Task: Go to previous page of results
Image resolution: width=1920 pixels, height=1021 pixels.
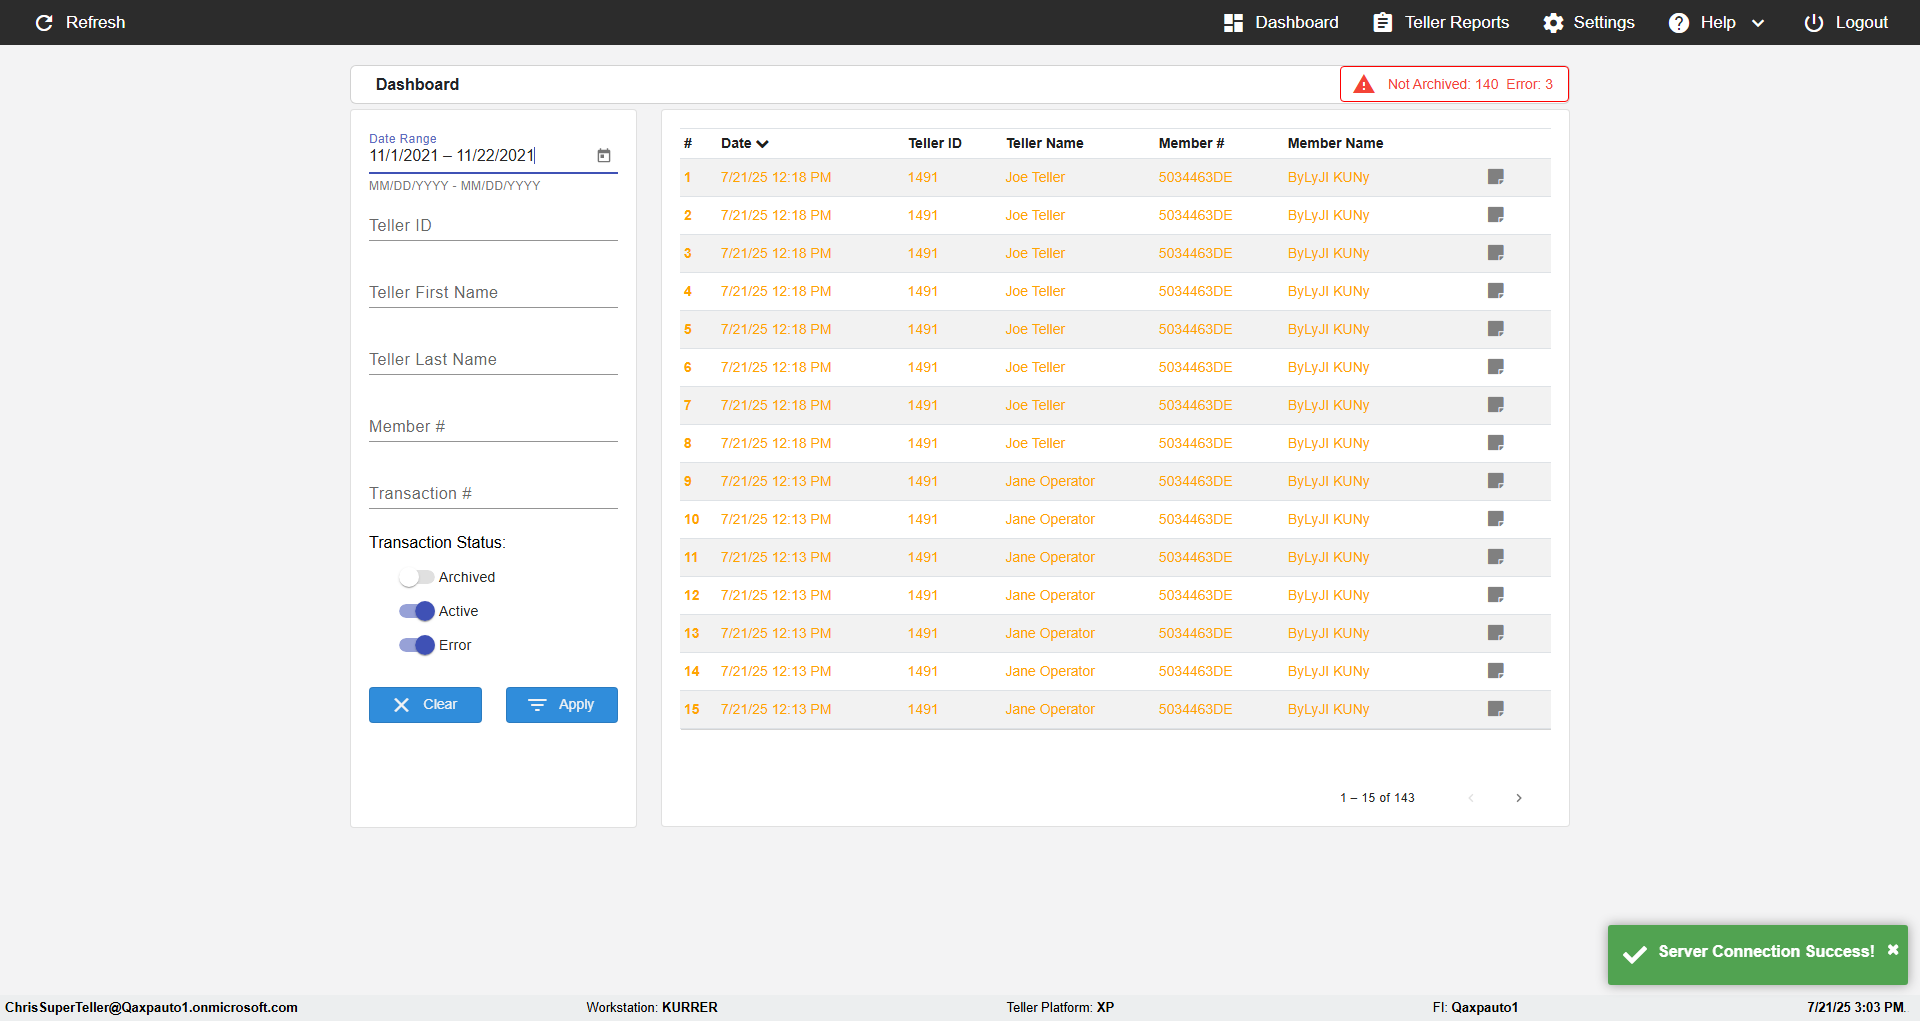Action: pyautogui.click(x=1471, y=798)
